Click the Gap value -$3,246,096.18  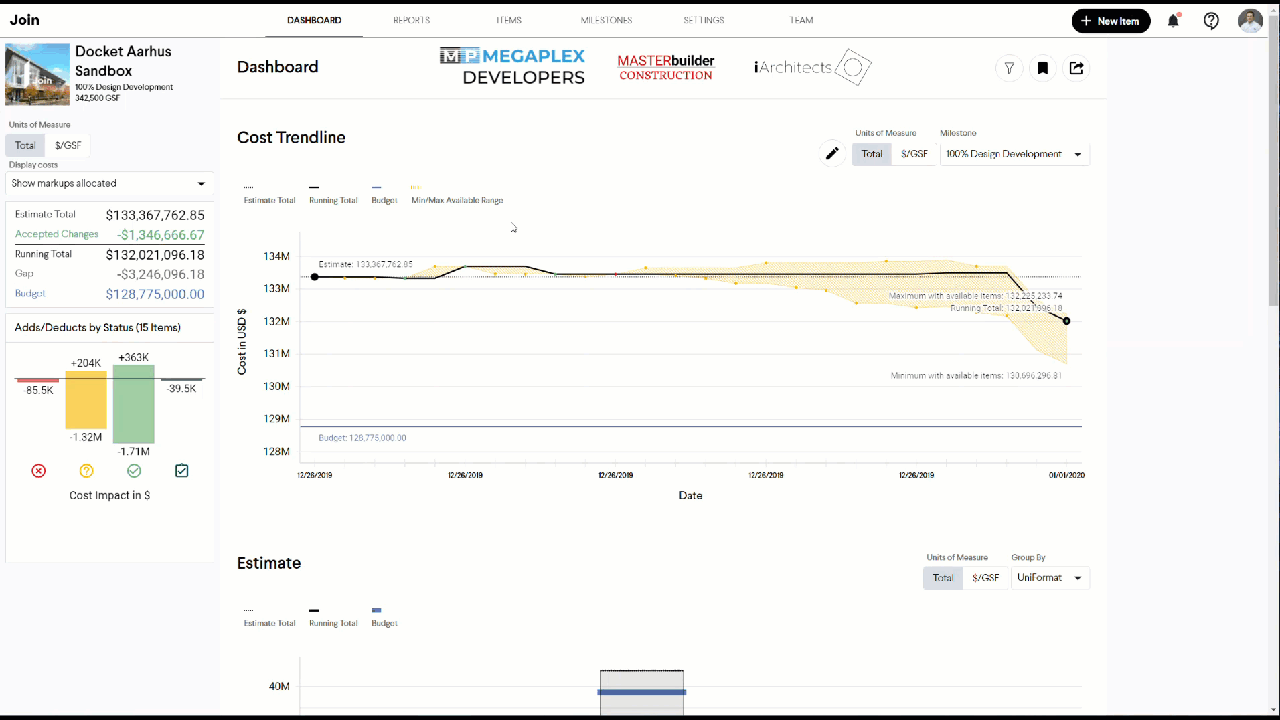(160, 274)
